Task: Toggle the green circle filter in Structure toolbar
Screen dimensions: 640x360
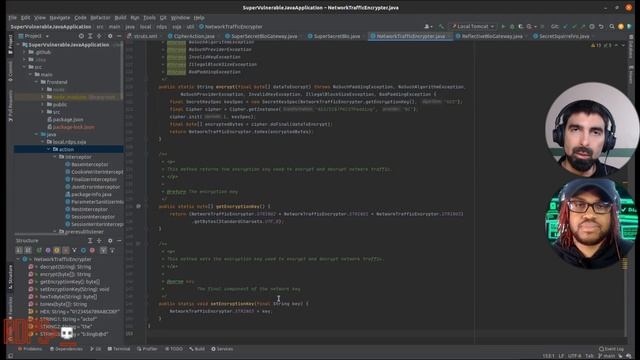Action: pyautogui.click(x=39, y=250)
